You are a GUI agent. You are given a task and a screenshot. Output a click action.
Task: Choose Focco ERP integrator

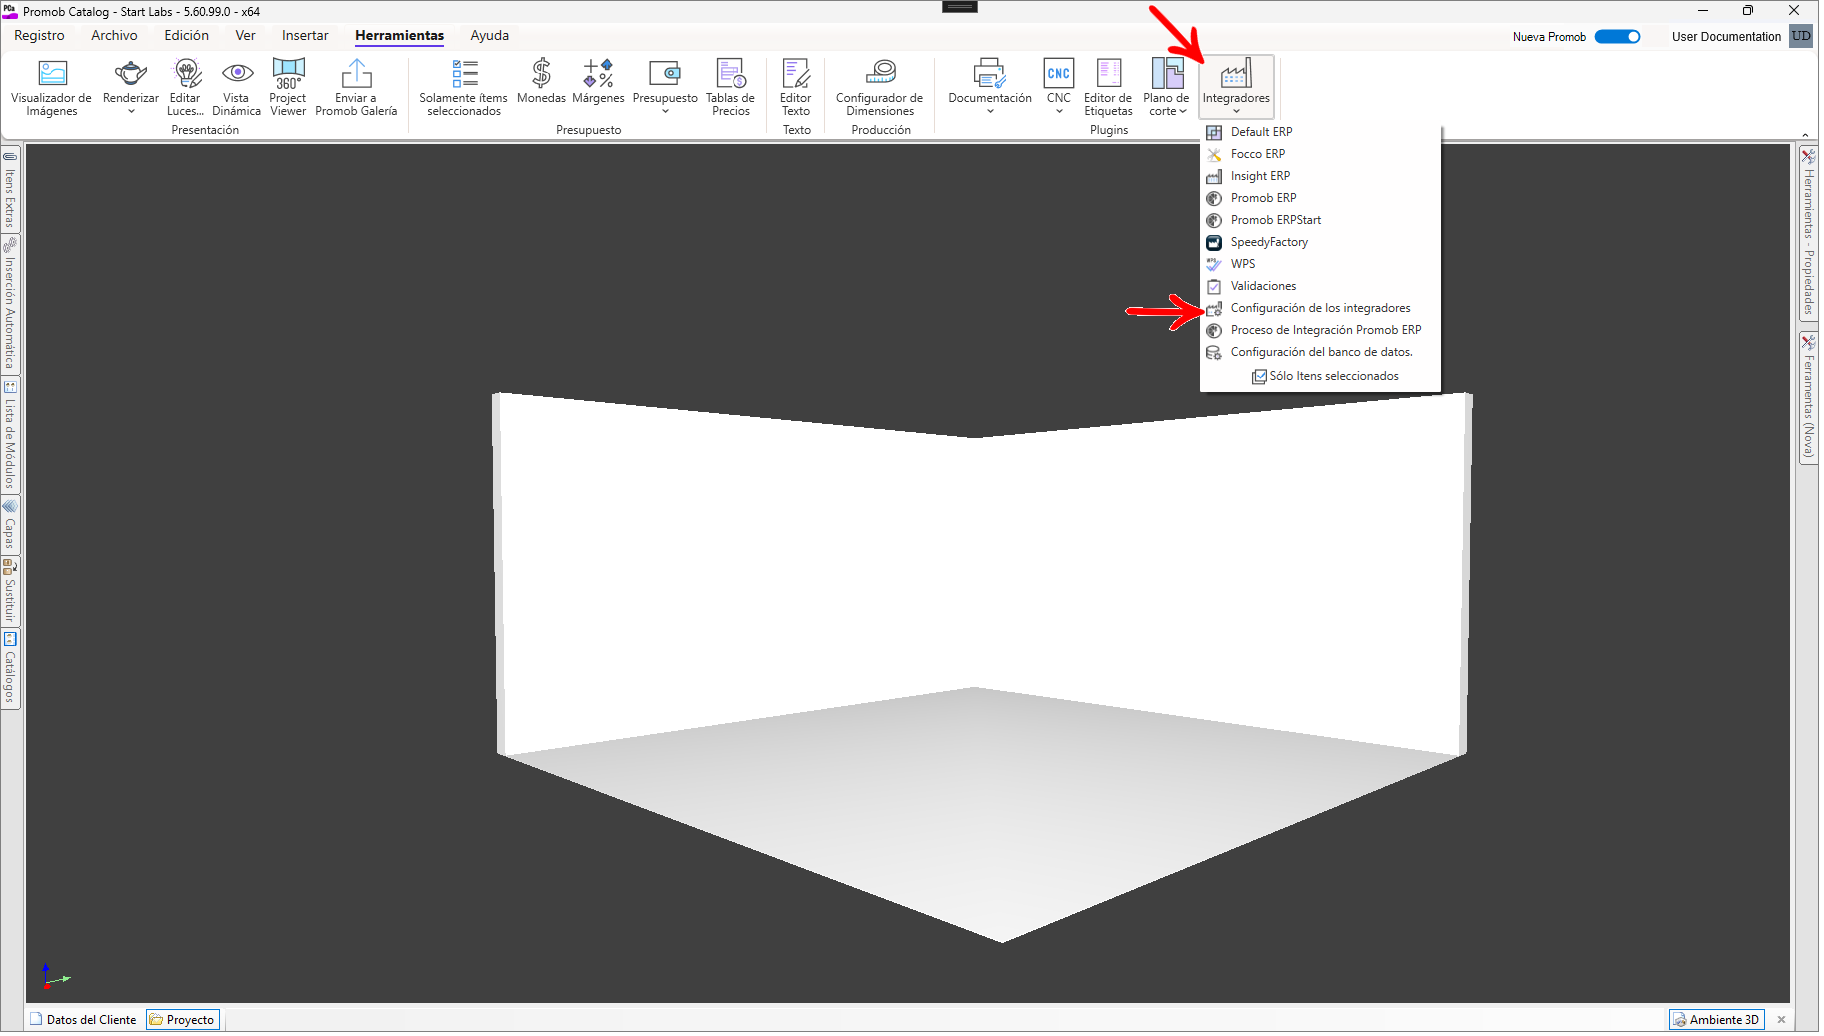pyautogui.click(x=1320, y=154)
